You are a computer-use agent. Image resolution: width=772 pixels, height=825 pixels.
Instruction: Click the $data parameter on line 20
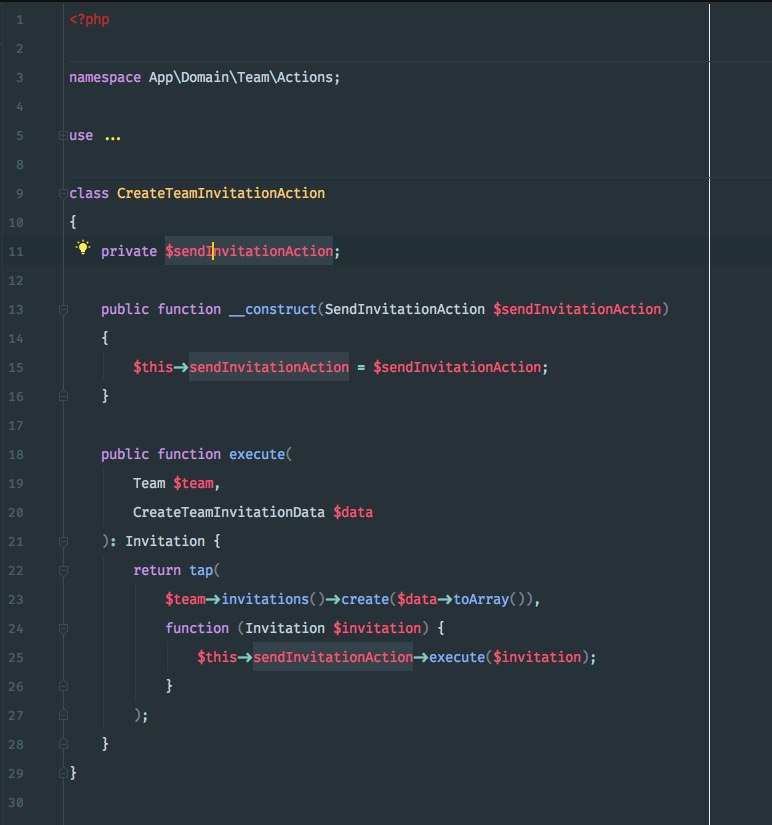click(353, 512)
